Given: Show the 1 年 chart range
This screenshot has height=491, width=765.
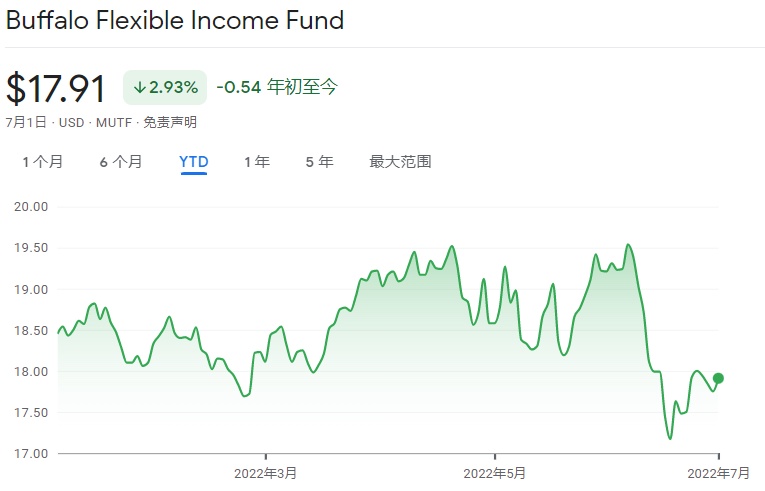Looking at the screenshot, I should click(257, 161).
